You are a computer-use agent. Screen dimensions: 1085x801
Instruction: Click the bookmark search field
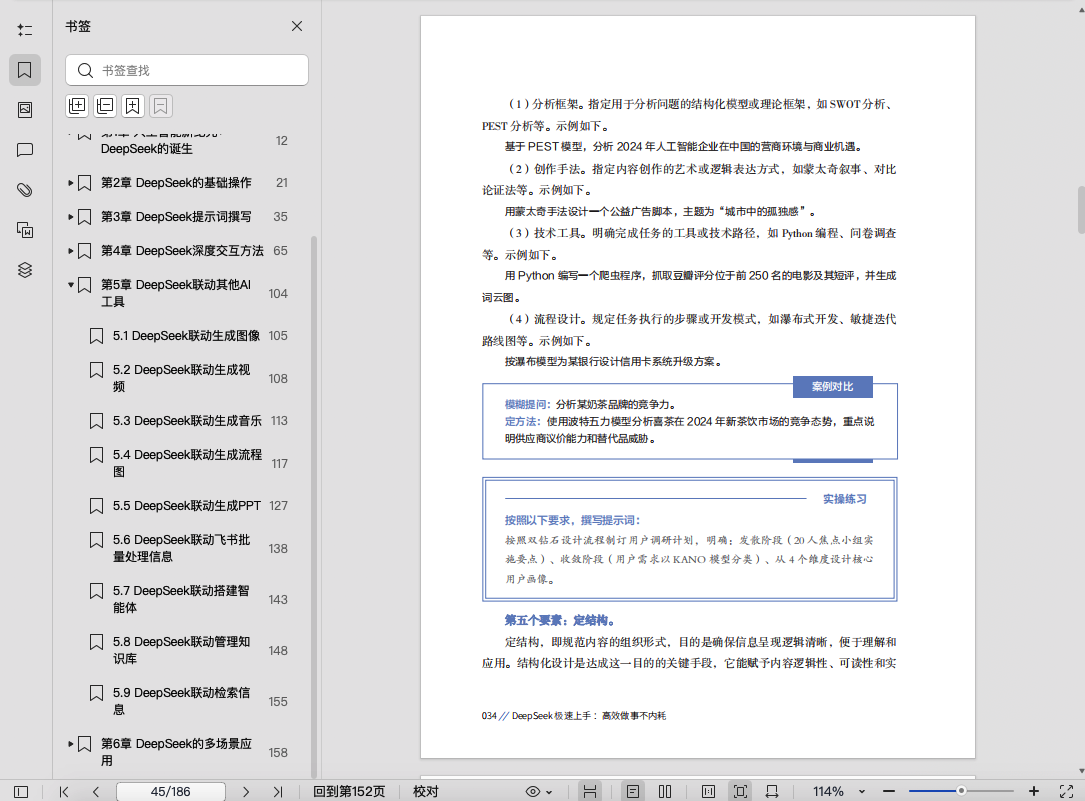187,71
